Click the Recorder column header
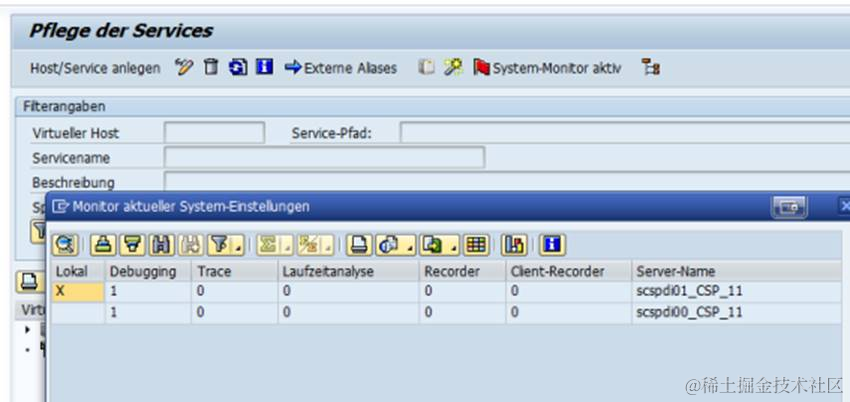This screenshot has height=402, width=850. (463, 271)
